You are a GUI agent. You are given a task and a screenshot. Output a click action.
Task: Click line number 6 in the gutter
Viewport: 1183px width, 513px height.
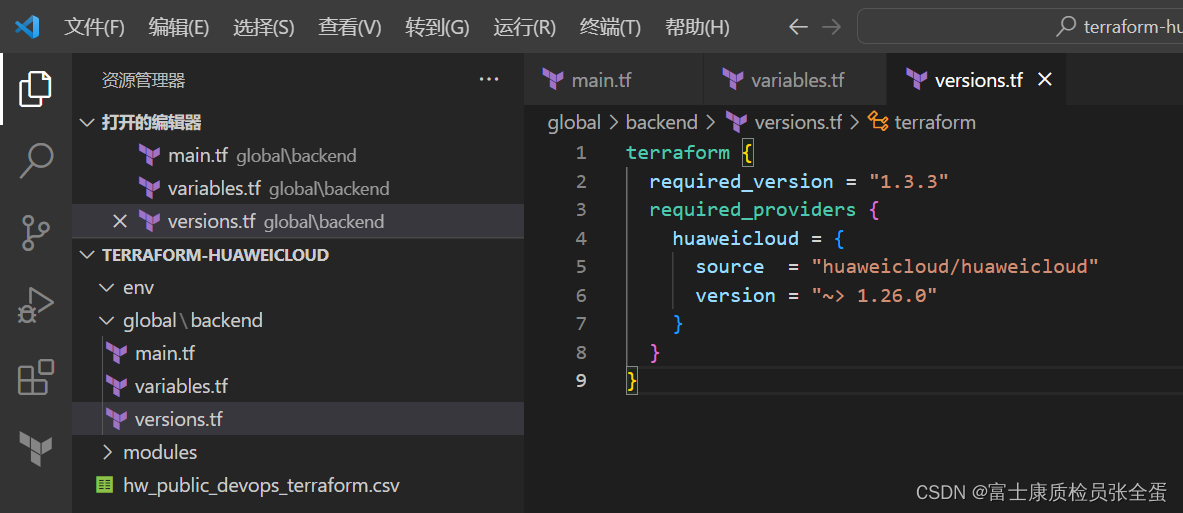580,295
